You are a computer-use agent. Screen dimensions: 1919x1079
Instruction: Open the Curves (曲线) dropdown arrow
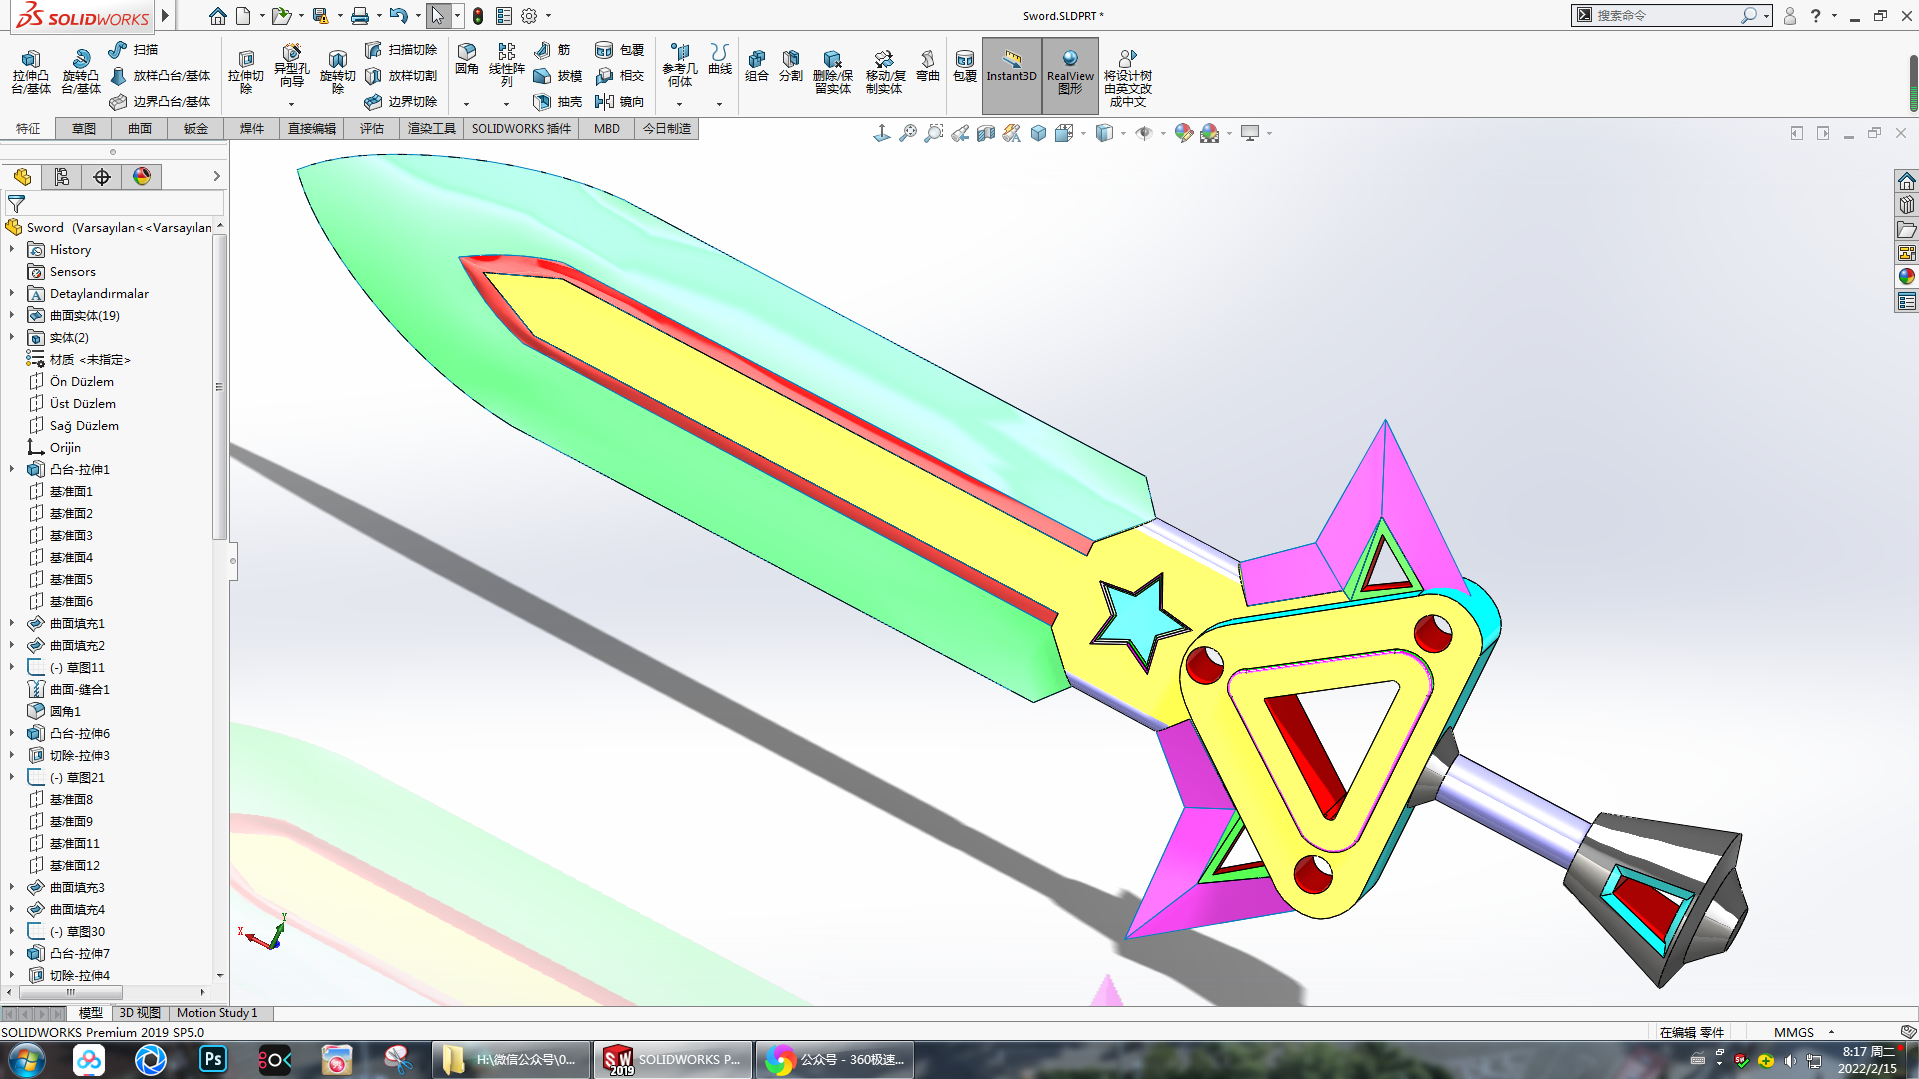pyautogui.click(x=719, y=104)
